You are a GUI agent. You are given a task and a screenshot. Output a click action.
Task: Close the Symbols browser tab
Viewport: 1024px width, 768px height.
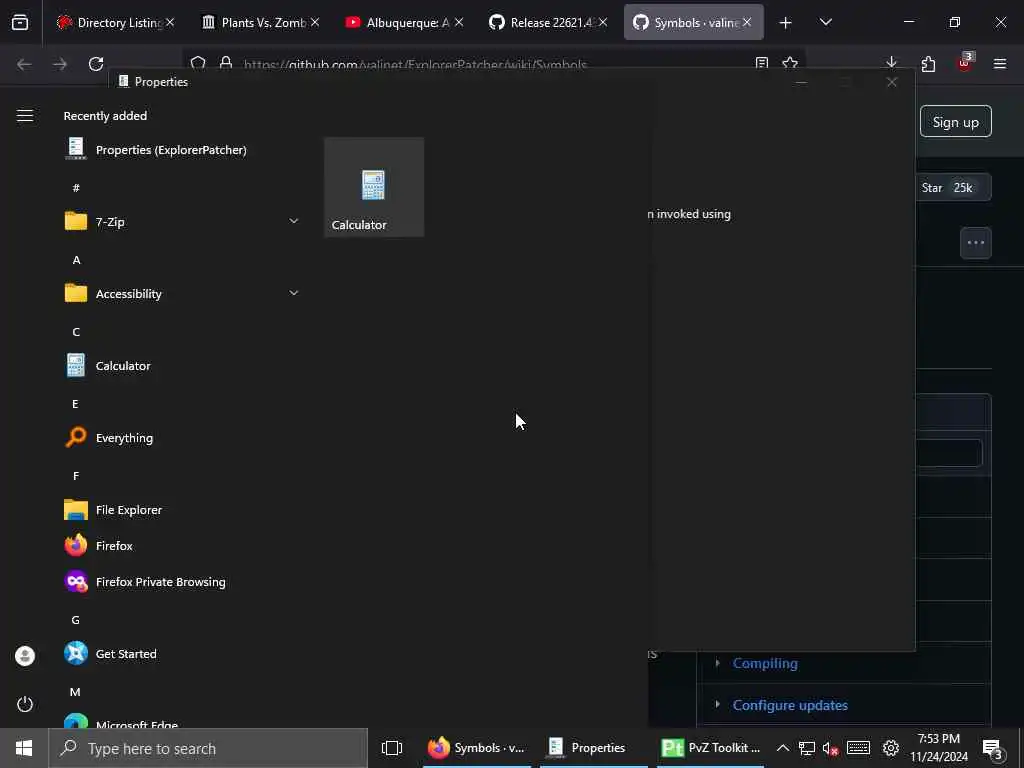pos(746,22)
